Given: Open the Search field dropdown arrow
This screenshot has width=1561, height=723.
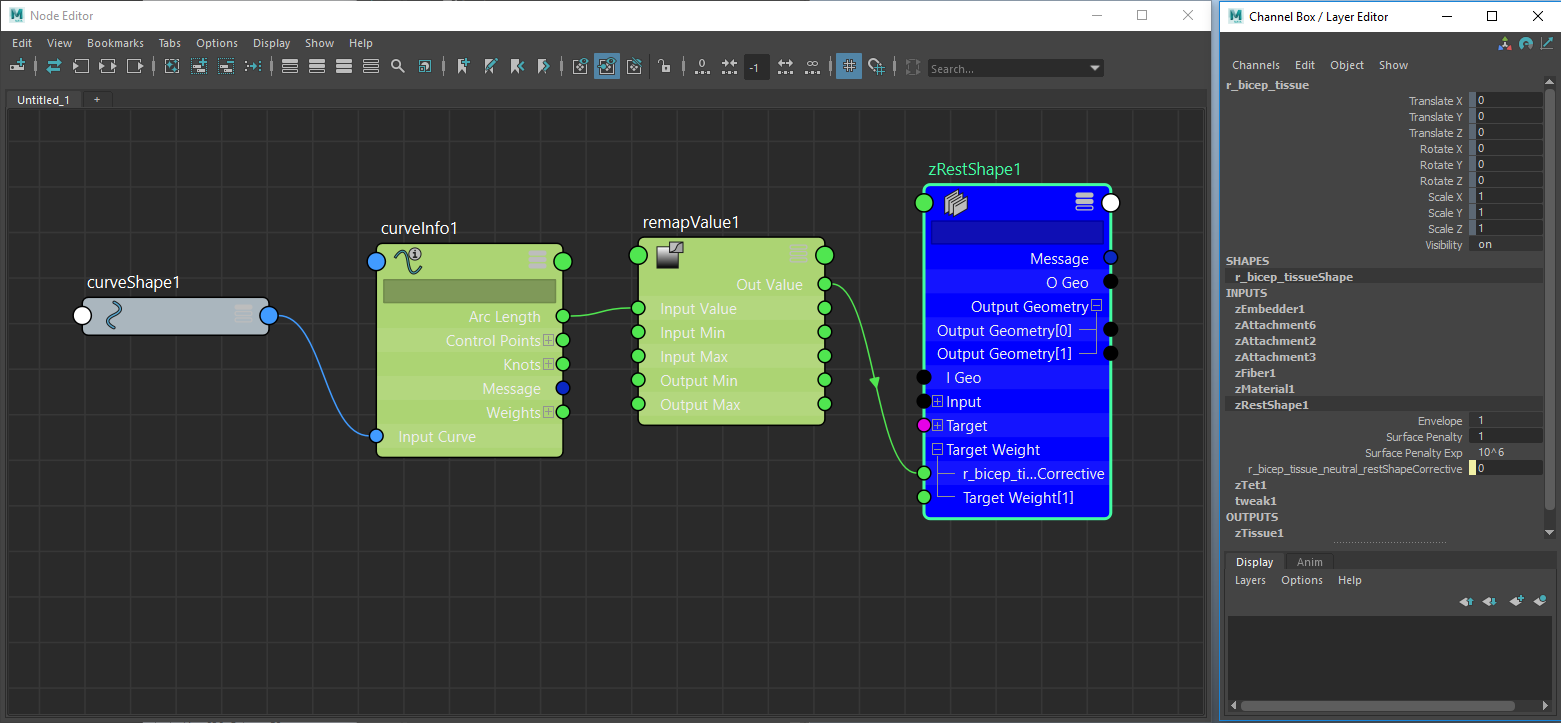Looking at the screenshot, I should point(1094,68).
